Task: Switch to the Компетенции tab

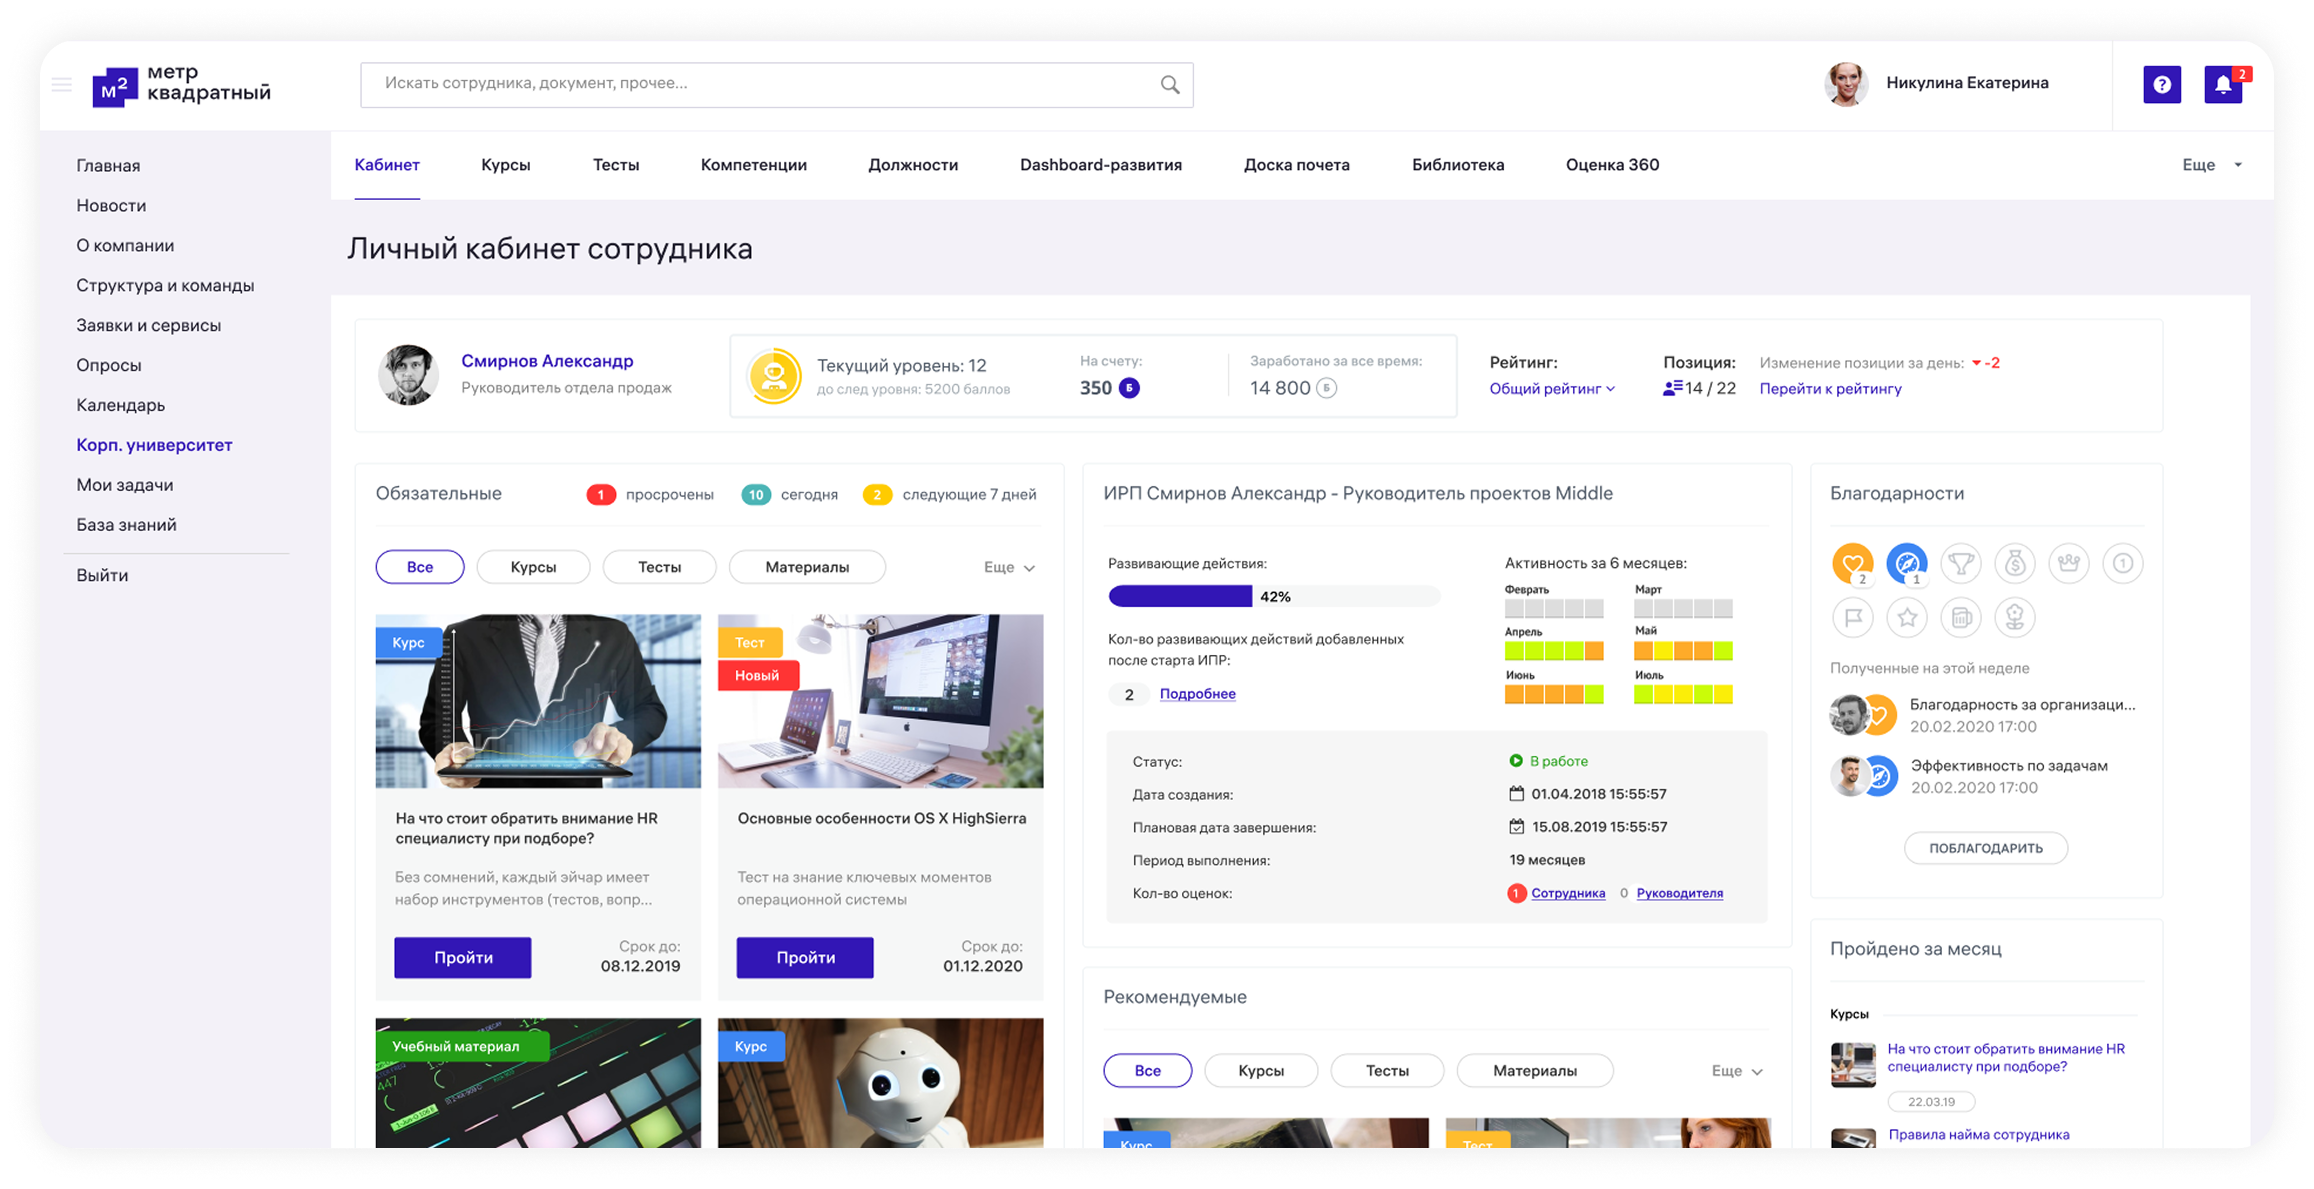Action: click(x=753, y=165)
